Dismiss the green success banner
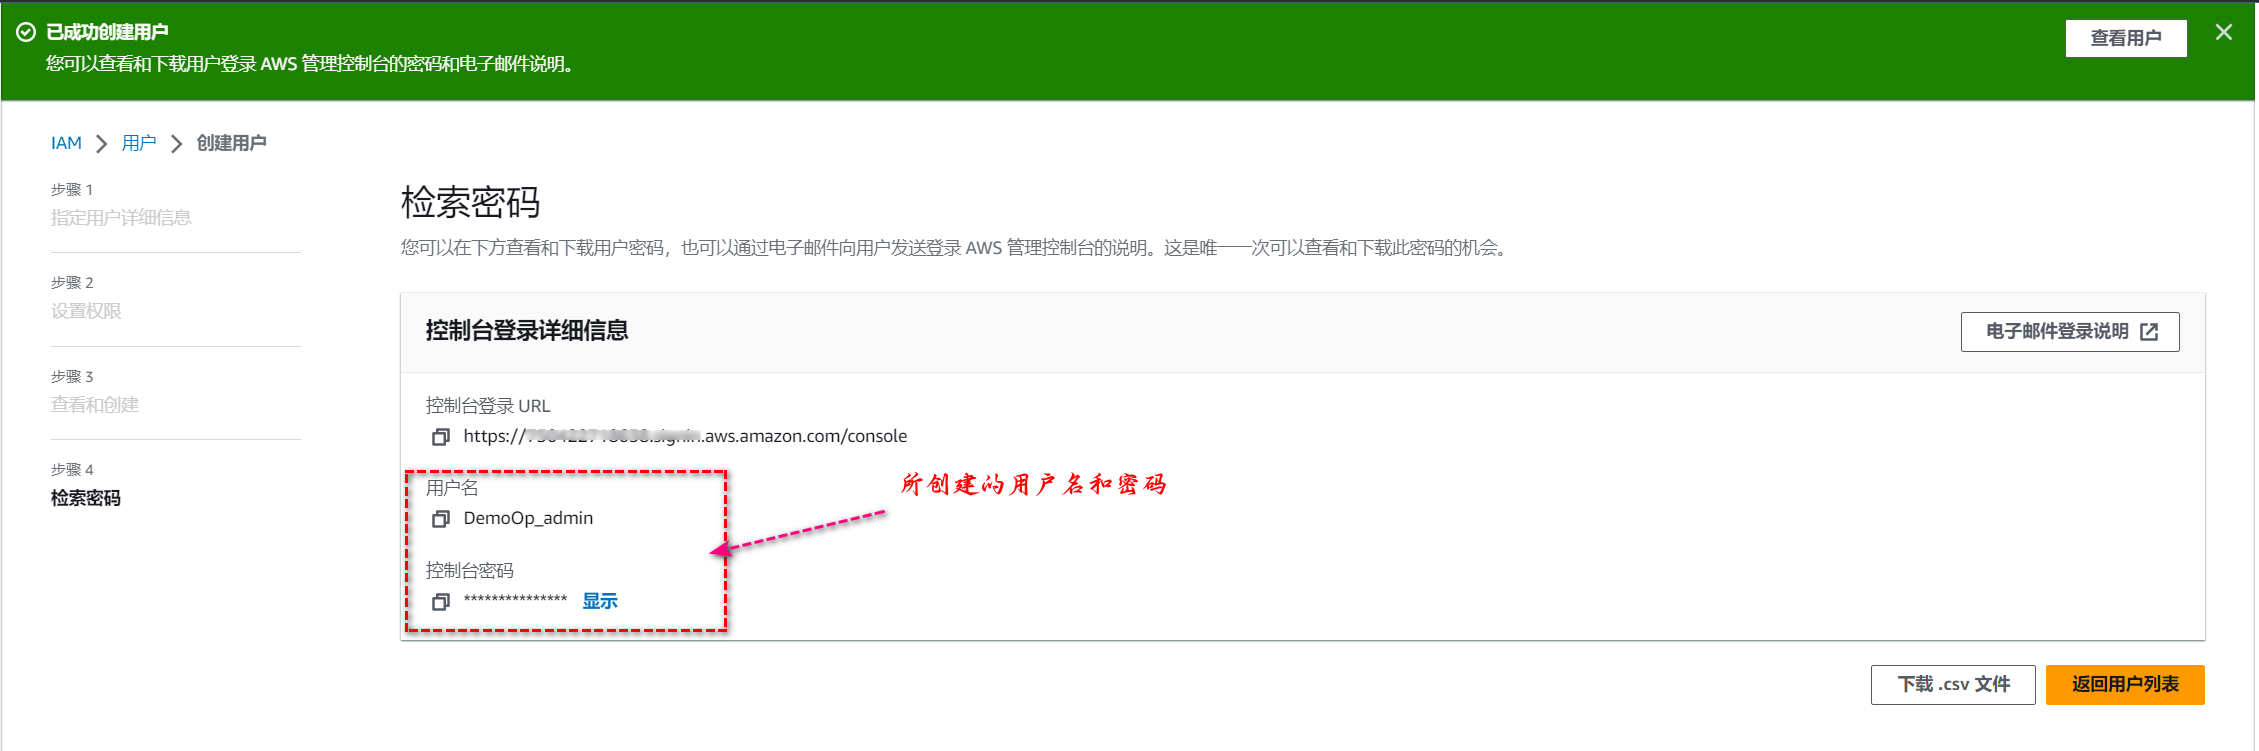Image resolution: width=2259 pixels, height=751 pixels. click(x=2223, y=32)
